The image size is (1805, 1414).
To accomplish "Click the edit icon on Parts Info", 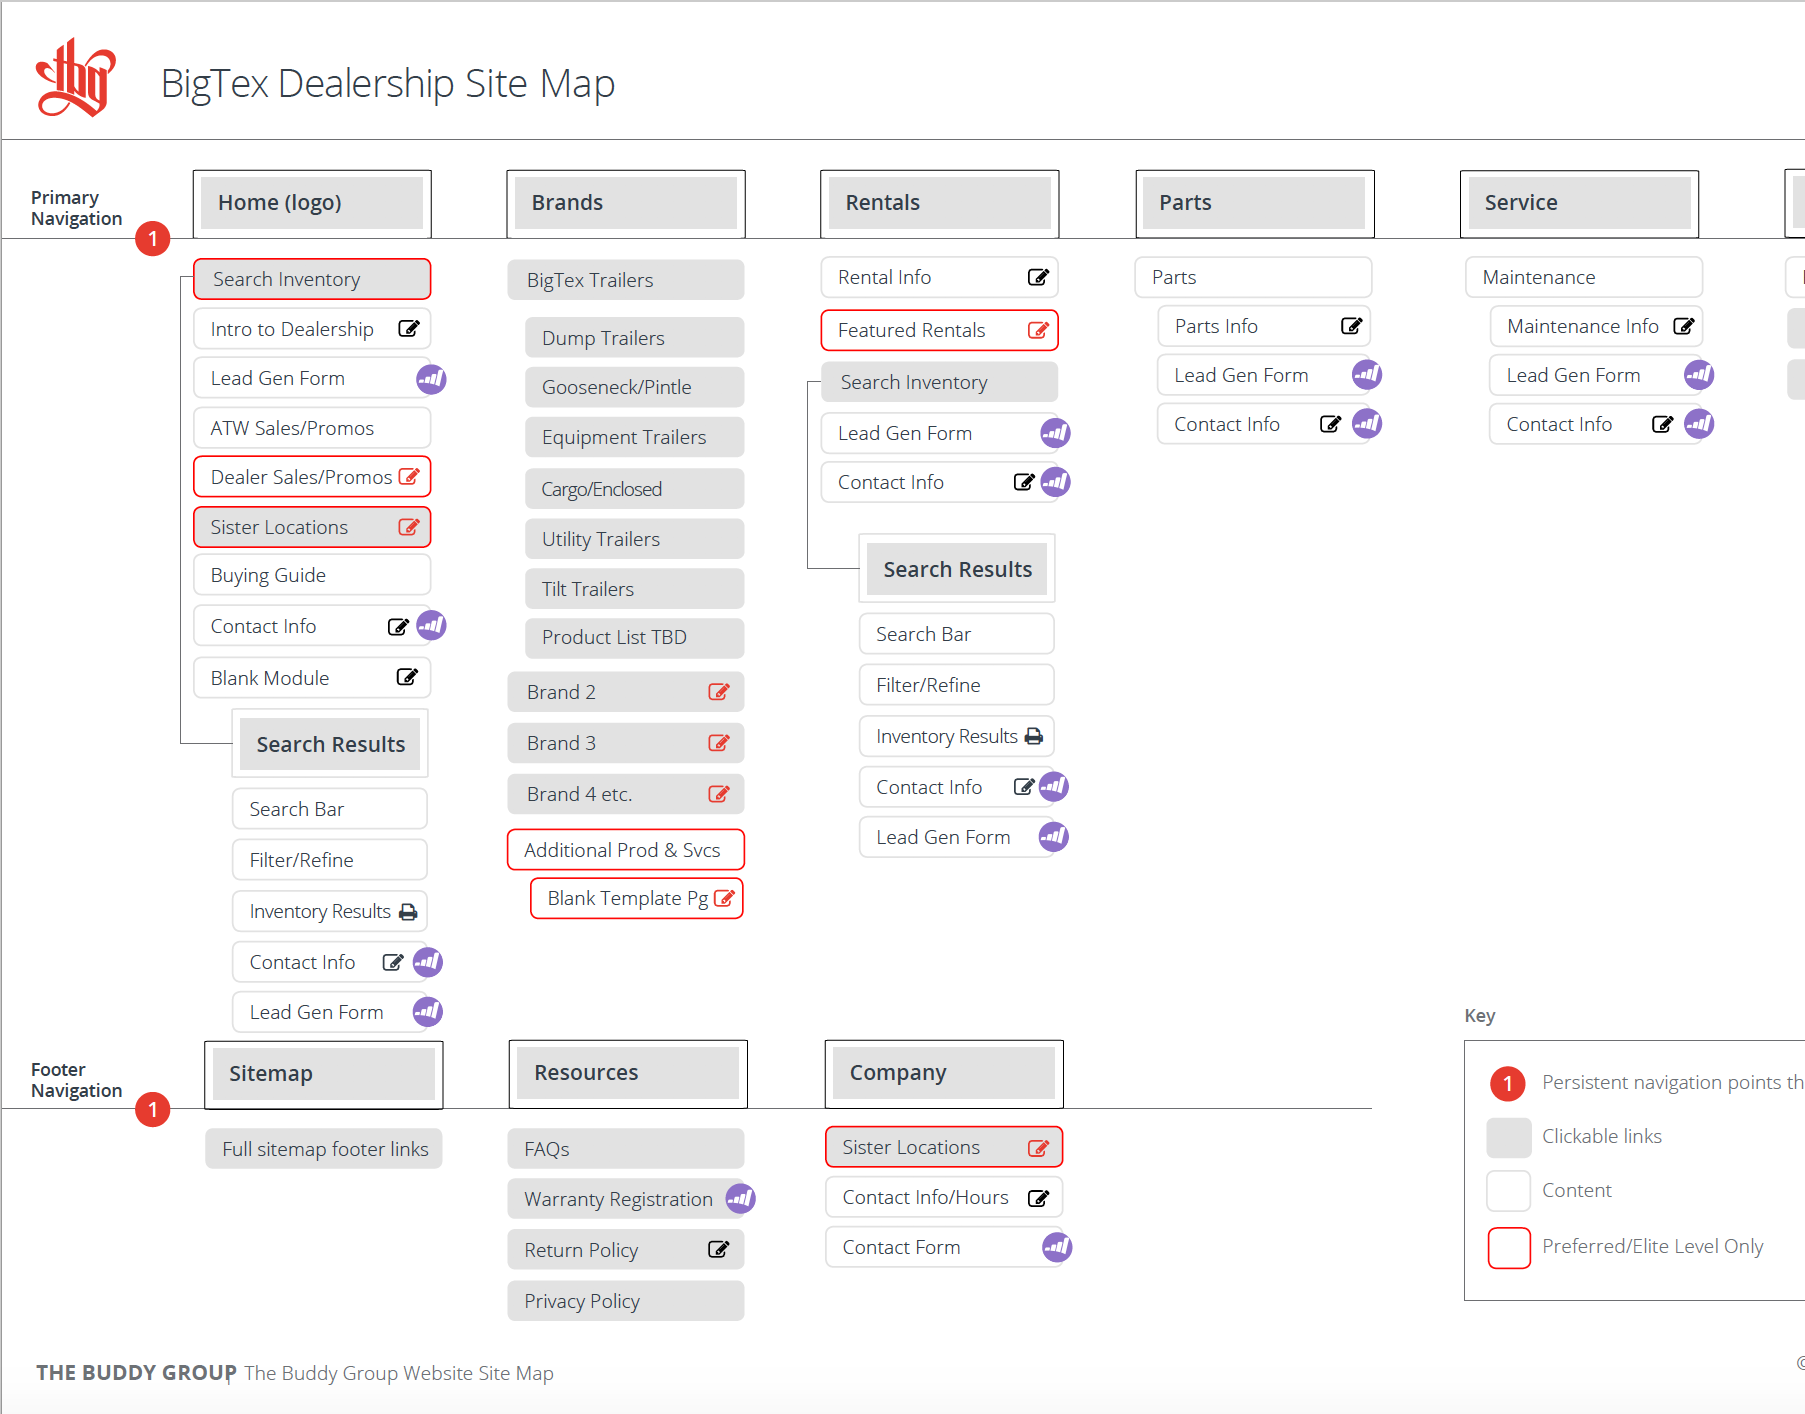I will coord(1352,326).
